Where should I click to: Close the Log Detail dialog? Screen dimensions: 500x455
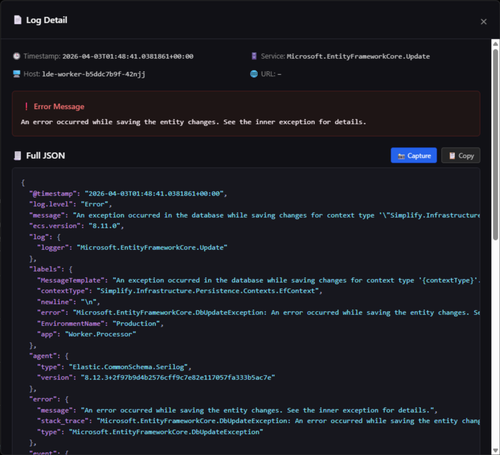tap(483, 22)
